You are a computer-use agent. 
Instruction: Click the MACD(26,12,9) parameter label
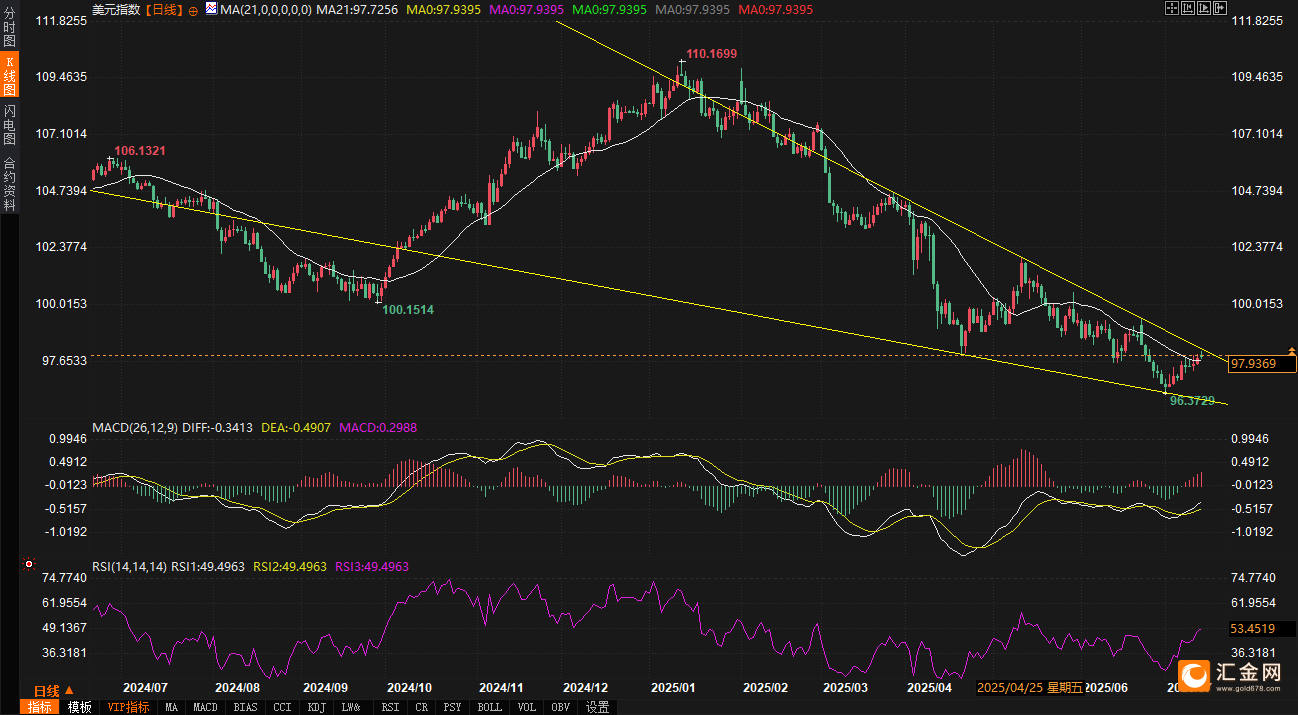click(x=135, y=428)
